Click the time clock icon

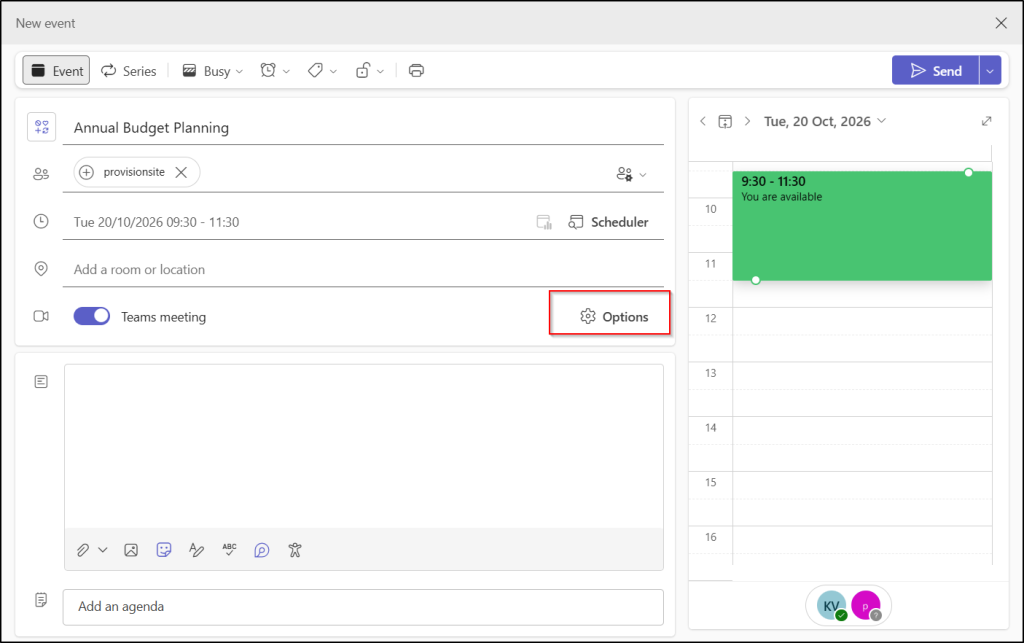coord(41,221)
